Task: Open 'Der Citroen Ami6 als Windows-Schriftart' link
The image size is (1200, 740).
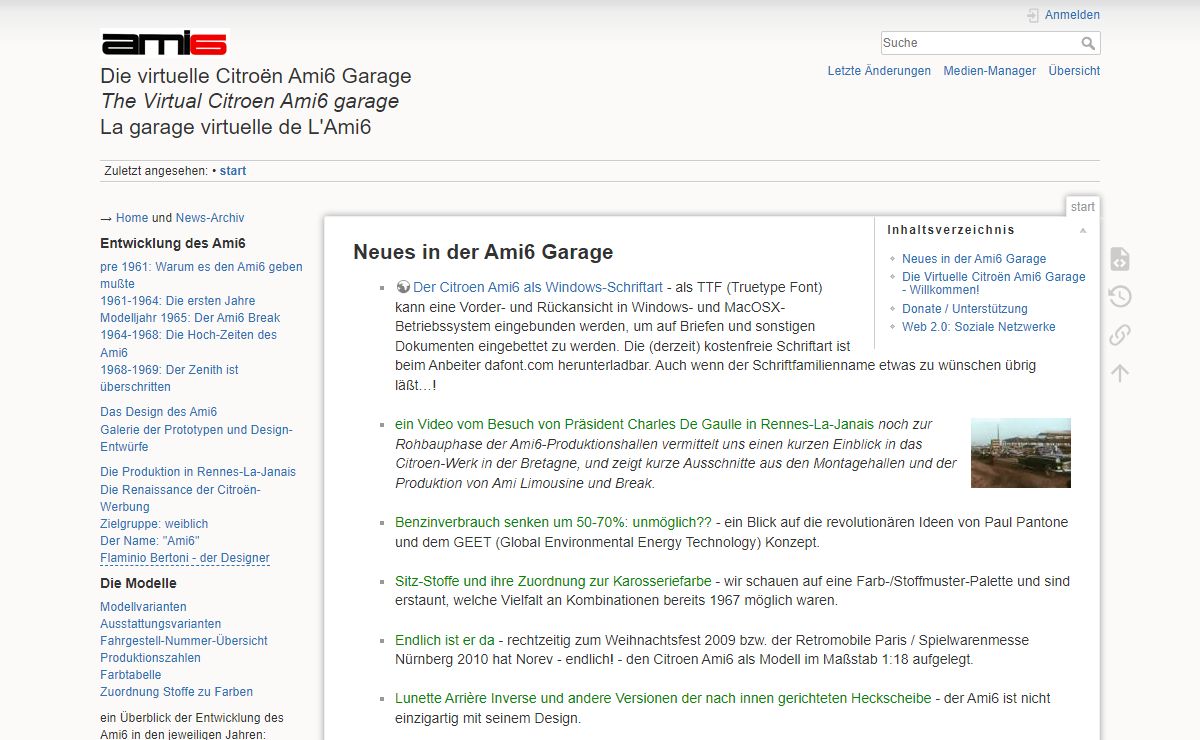Action: (538, 287)
